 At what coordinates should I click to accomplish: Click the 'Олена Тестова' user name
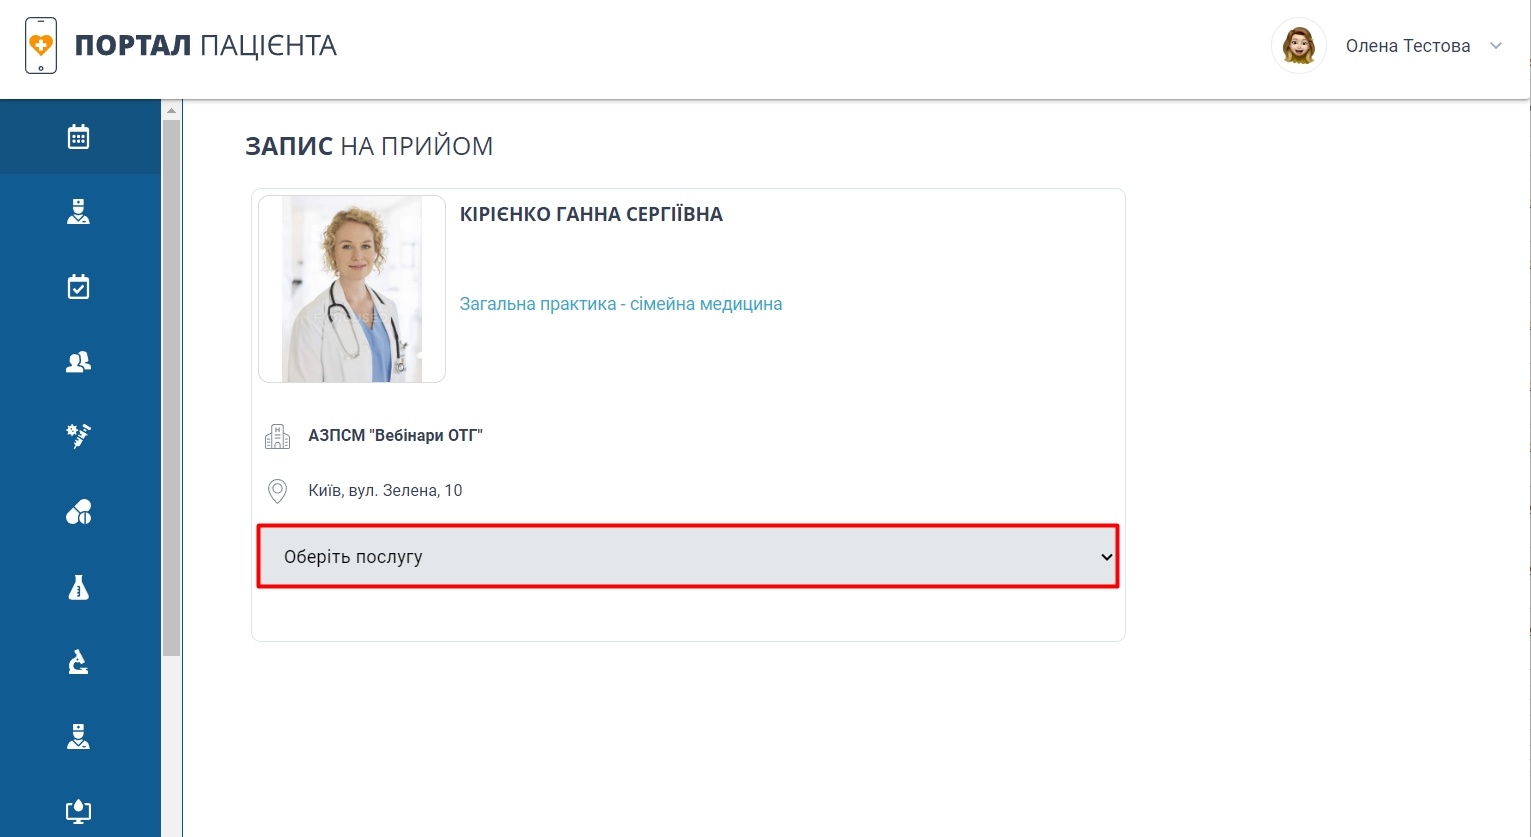point(1408,46)
